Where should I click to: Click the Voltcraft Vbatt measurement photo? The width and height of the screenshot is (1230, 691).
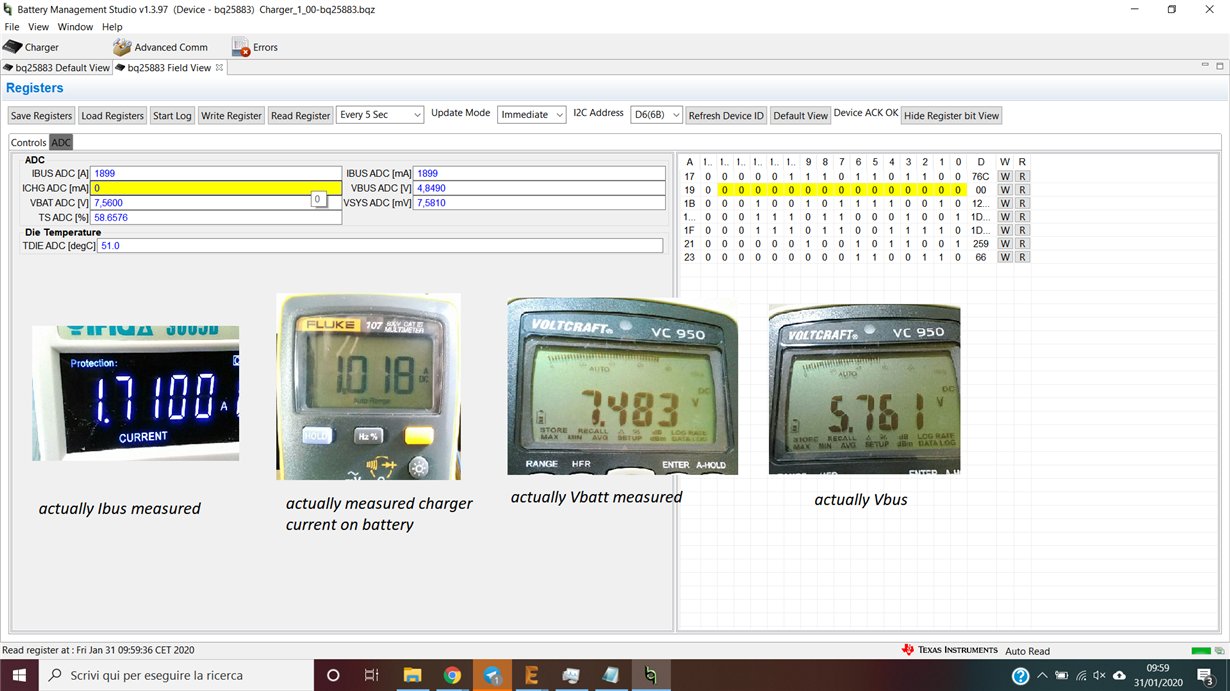[x=622, y=385]
